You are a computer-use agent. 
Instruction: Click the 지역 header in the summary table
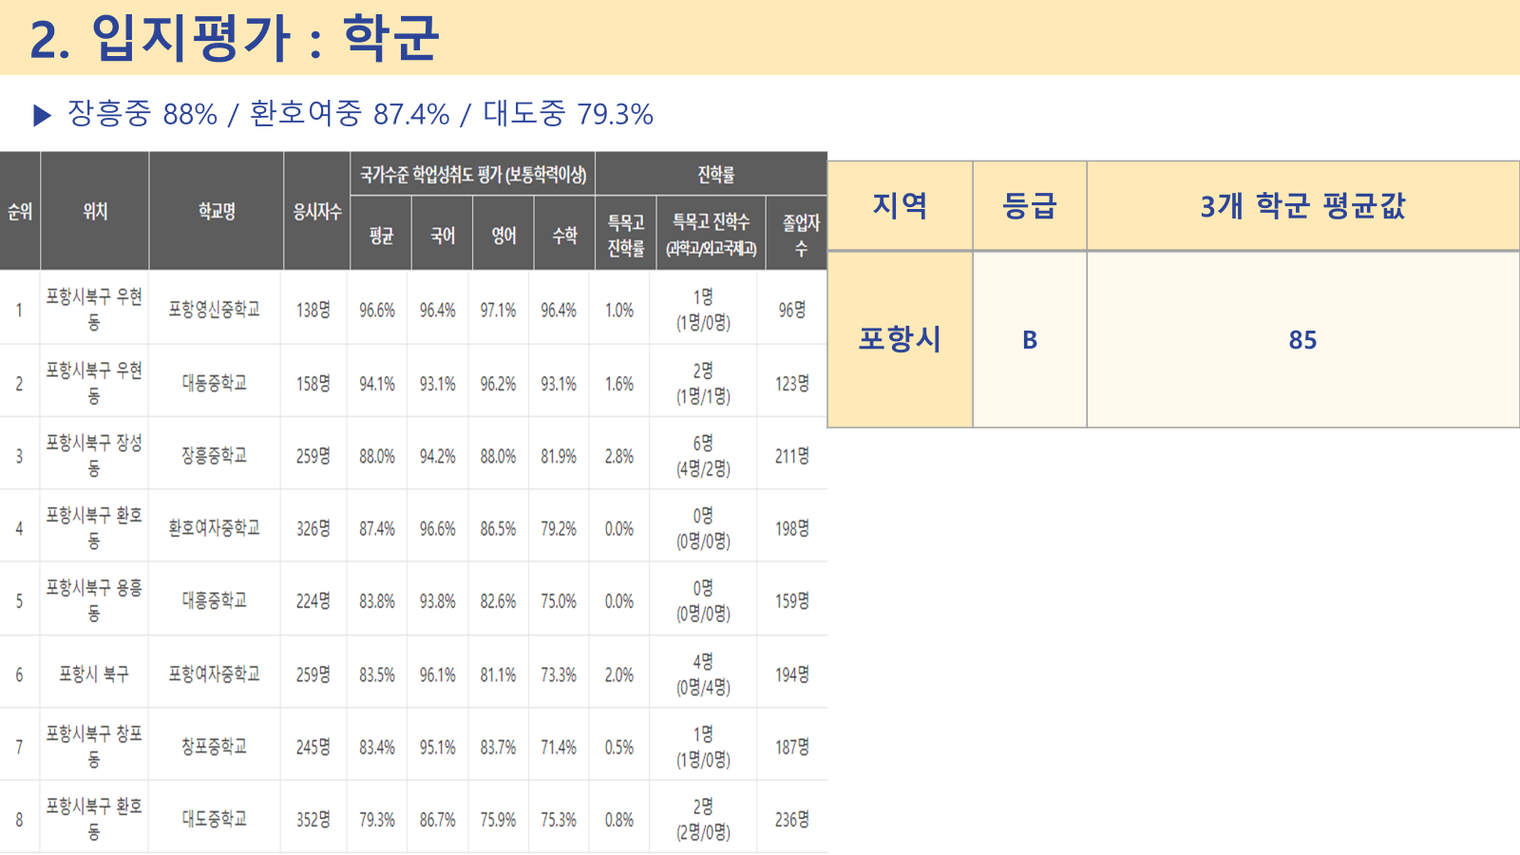pos(900,206)
